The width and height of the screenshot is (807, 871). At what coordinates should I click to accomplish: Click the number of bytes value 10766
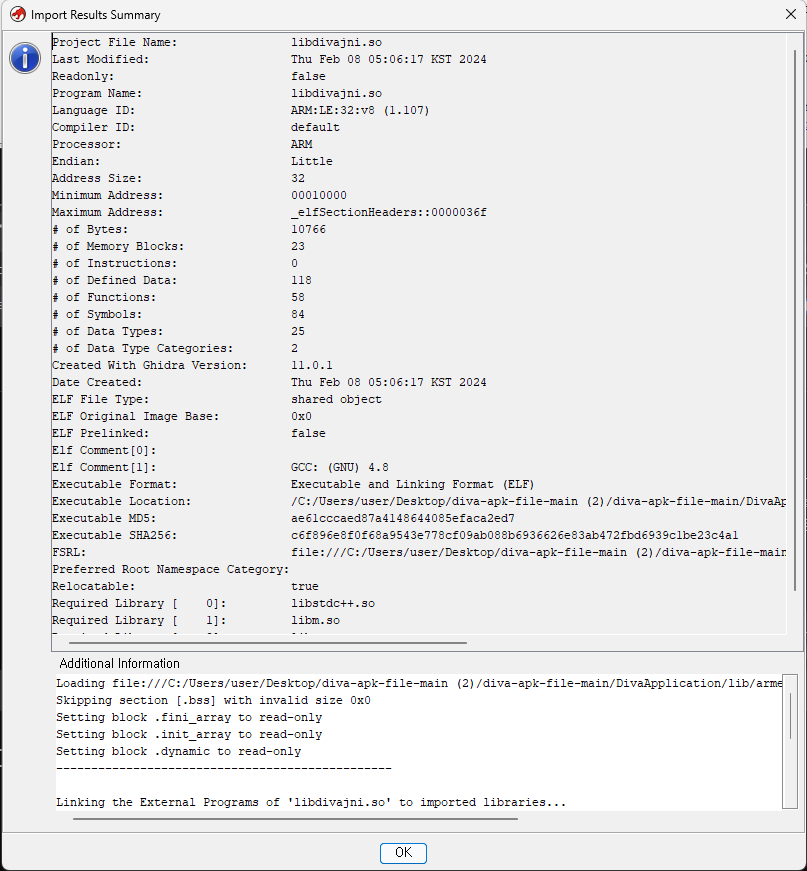click(x=308, y=229)
